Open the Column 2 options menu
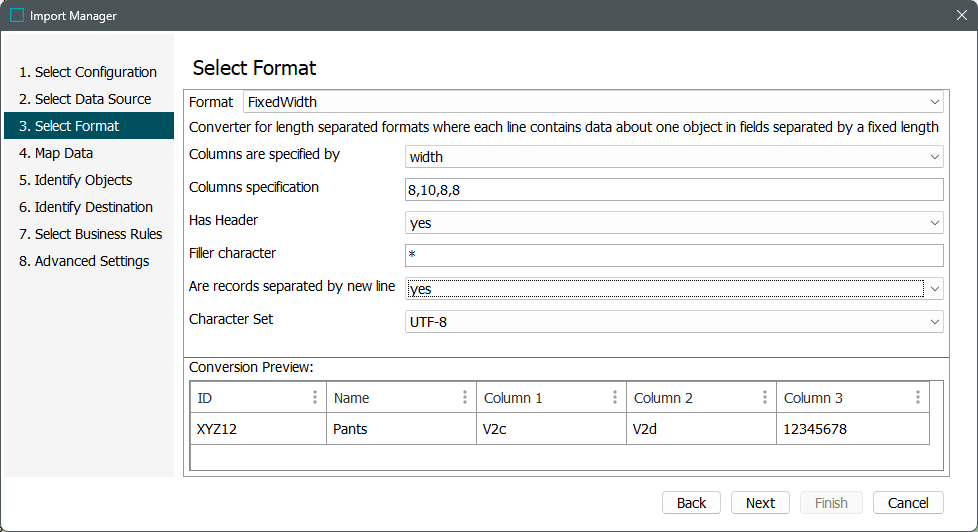 point(765,397)
